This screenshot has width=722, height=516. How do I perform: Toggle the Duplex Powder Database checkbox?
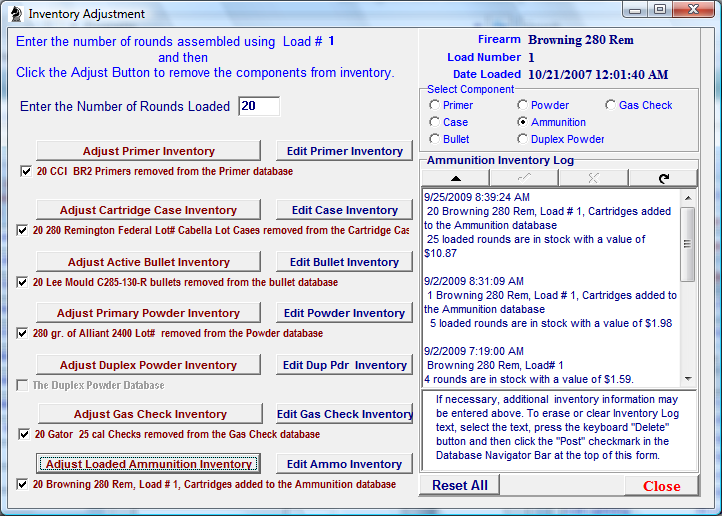click(x=22, y=385)
